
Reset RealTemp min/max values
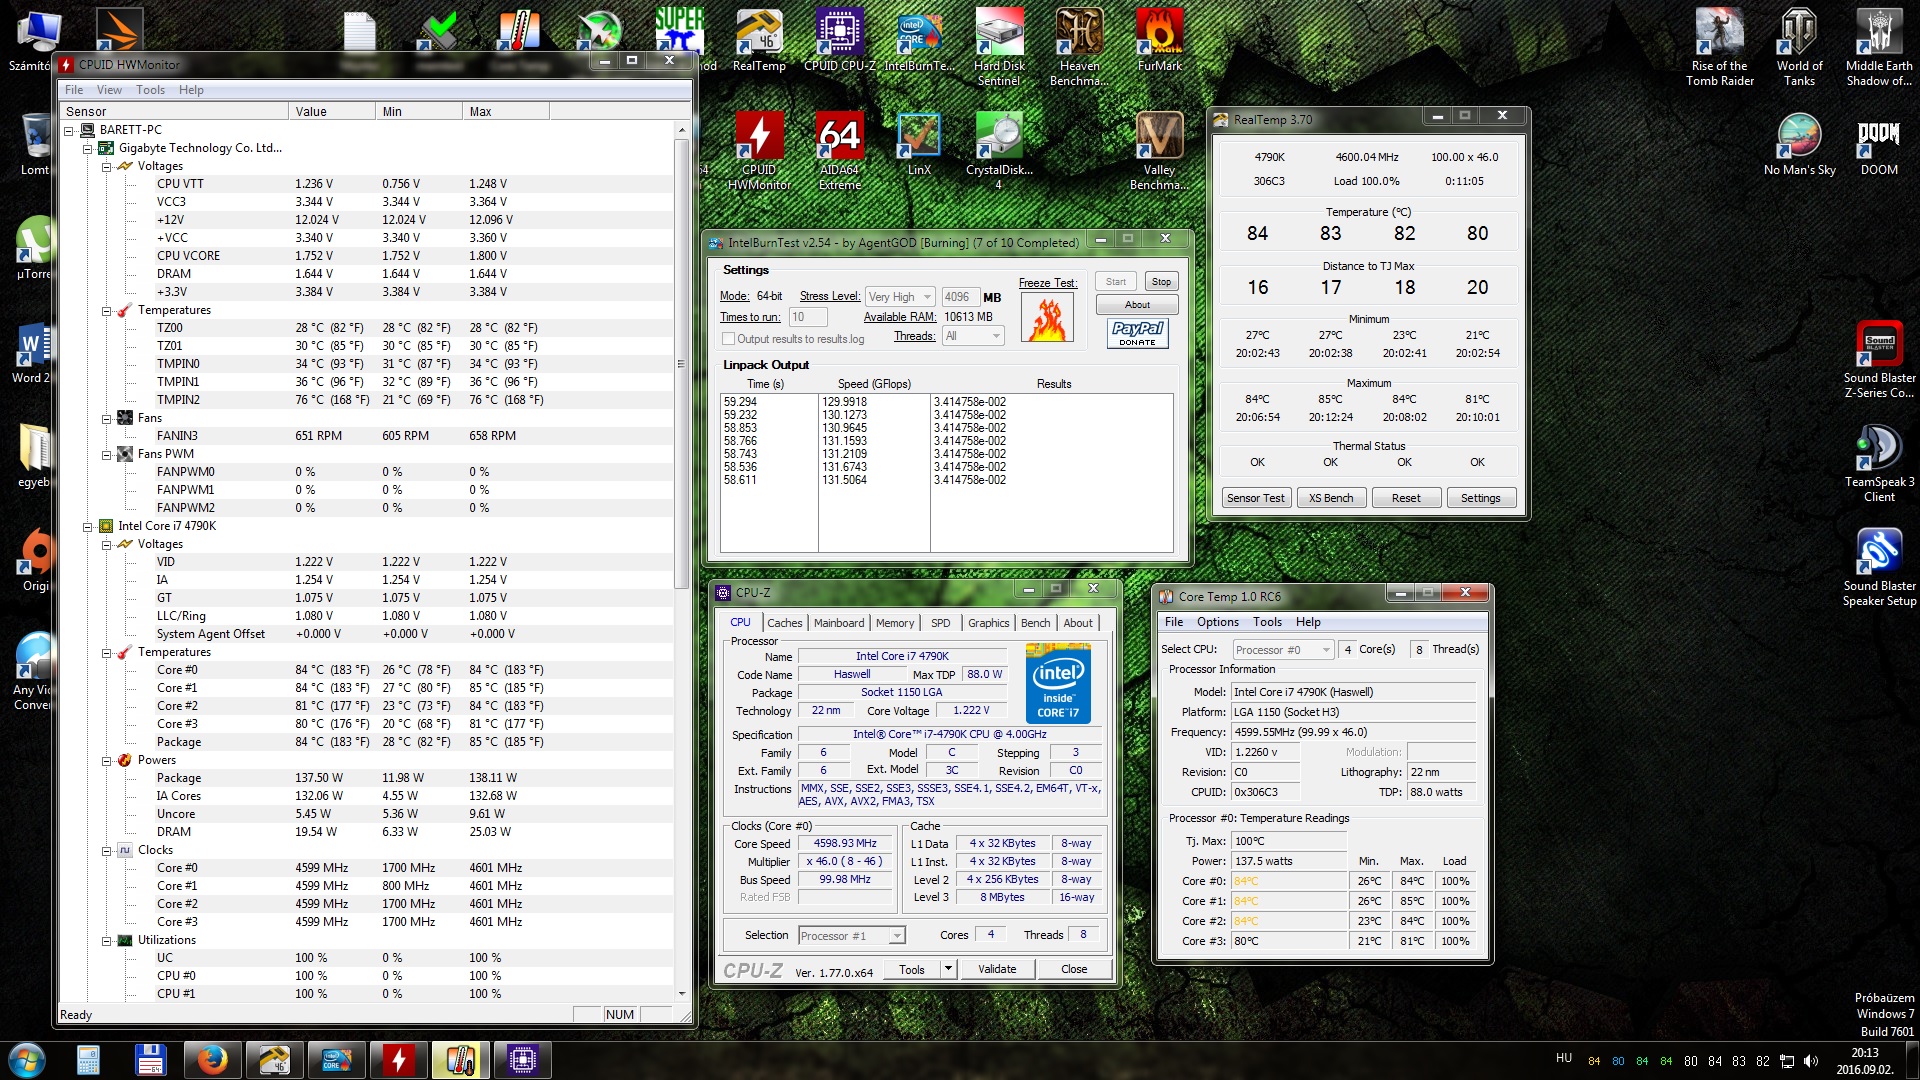[x=1405, y=498]
